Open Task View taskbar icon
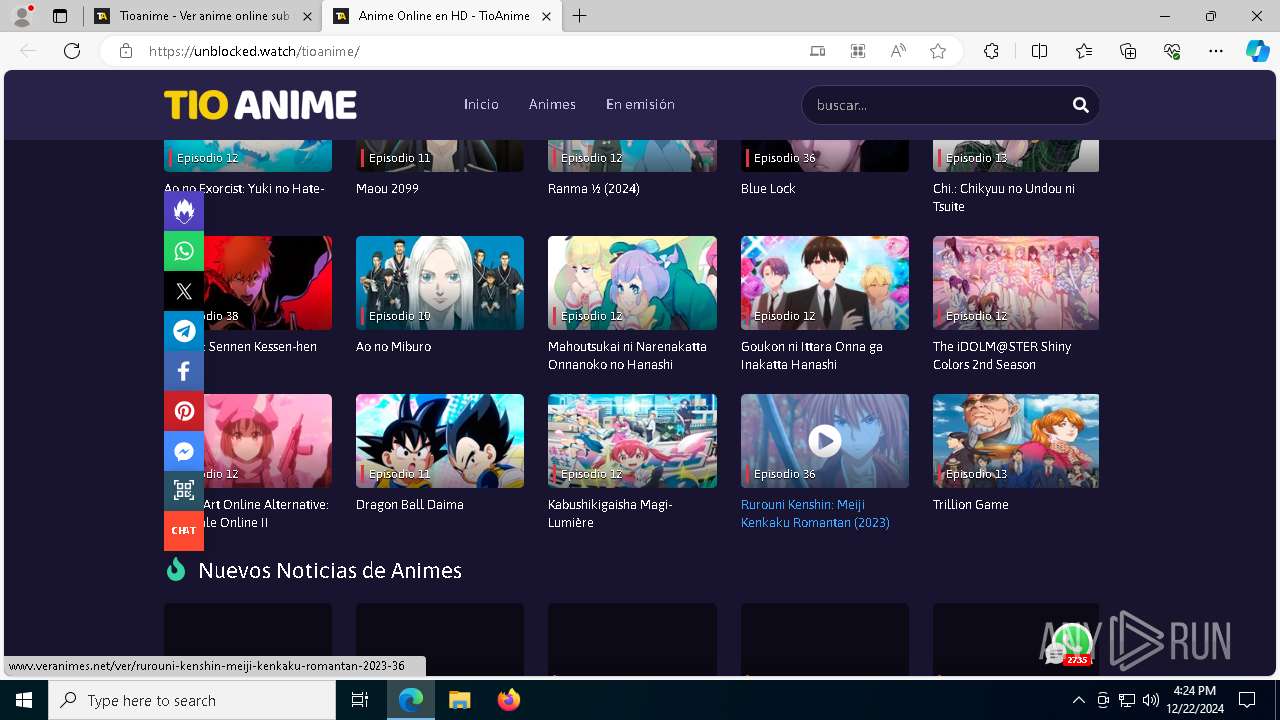 point(360,700)
